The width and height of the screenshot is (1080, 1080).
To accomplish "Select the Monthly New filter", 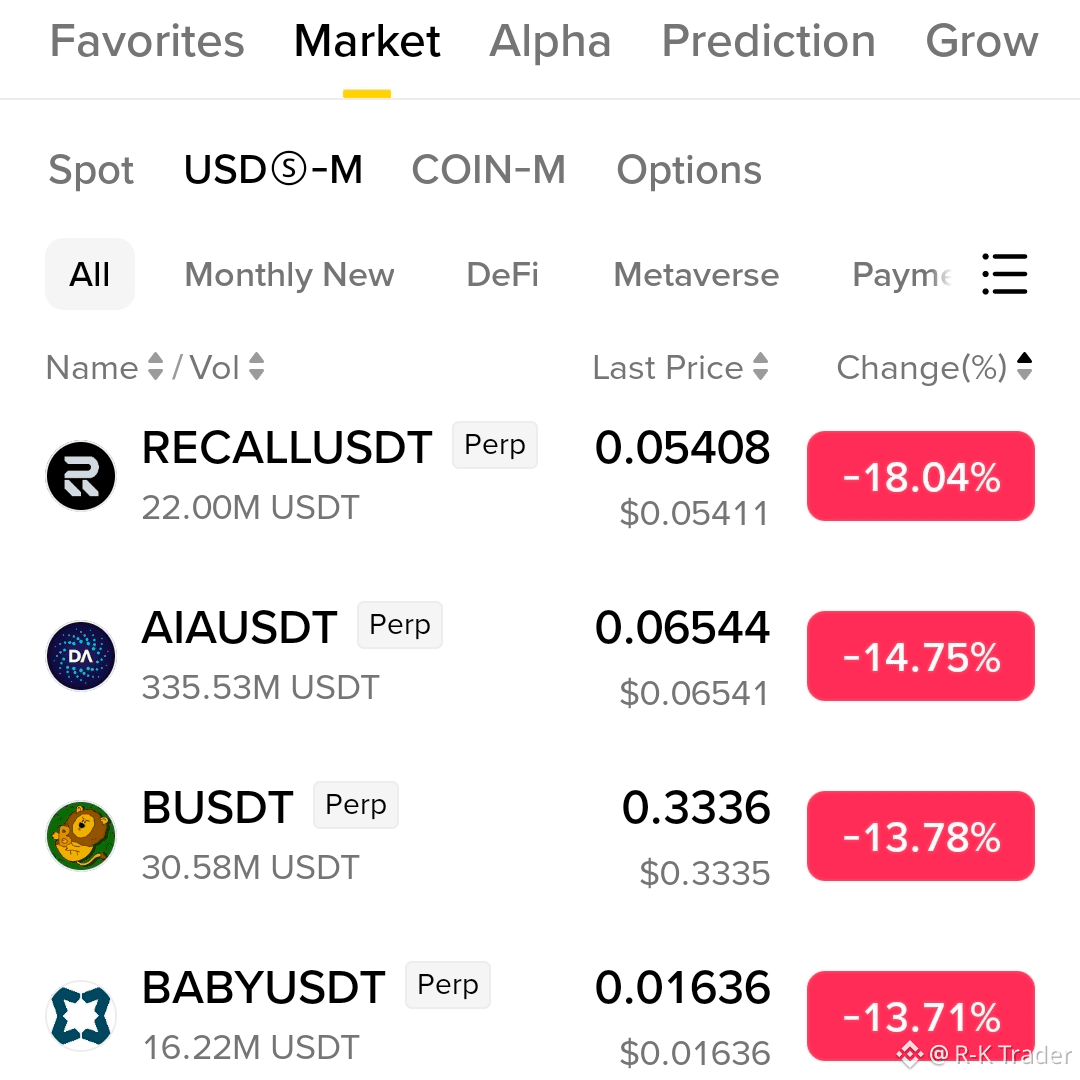I will pyautogui.click(x=289, y=276).
